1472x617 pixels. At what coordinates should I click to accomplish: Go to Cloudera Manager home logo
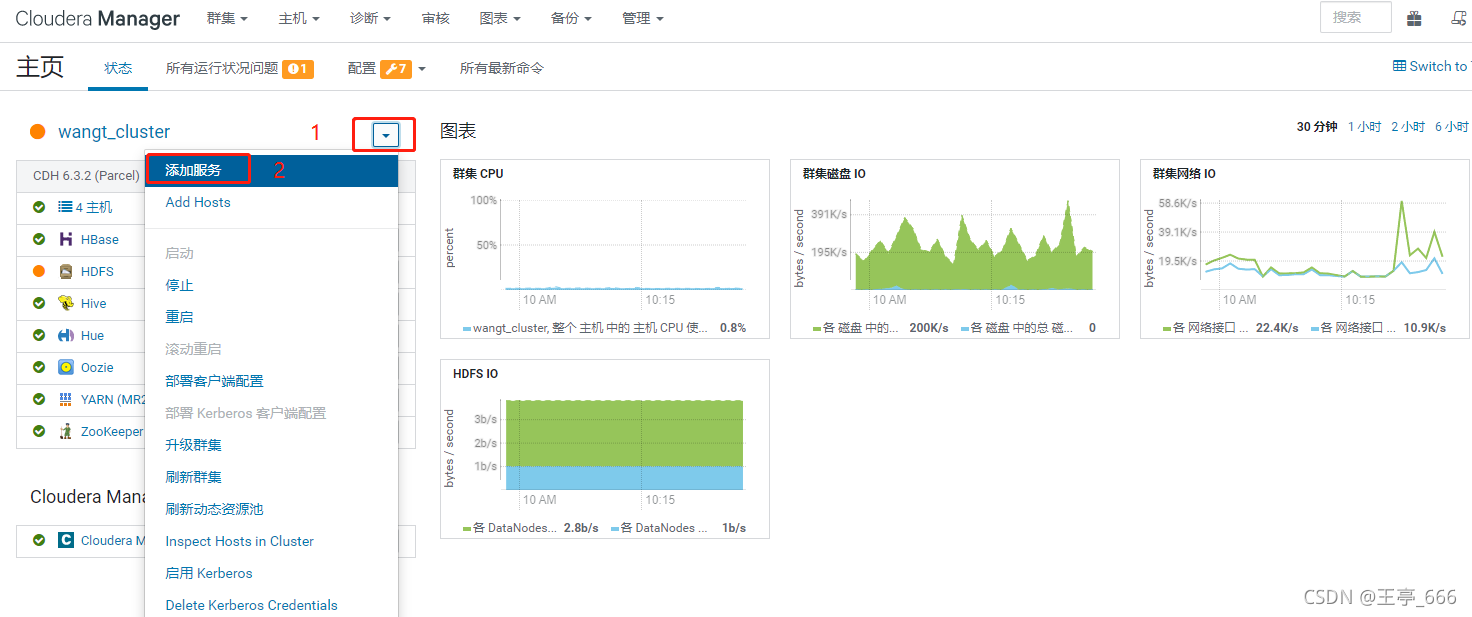click(98, 18)
